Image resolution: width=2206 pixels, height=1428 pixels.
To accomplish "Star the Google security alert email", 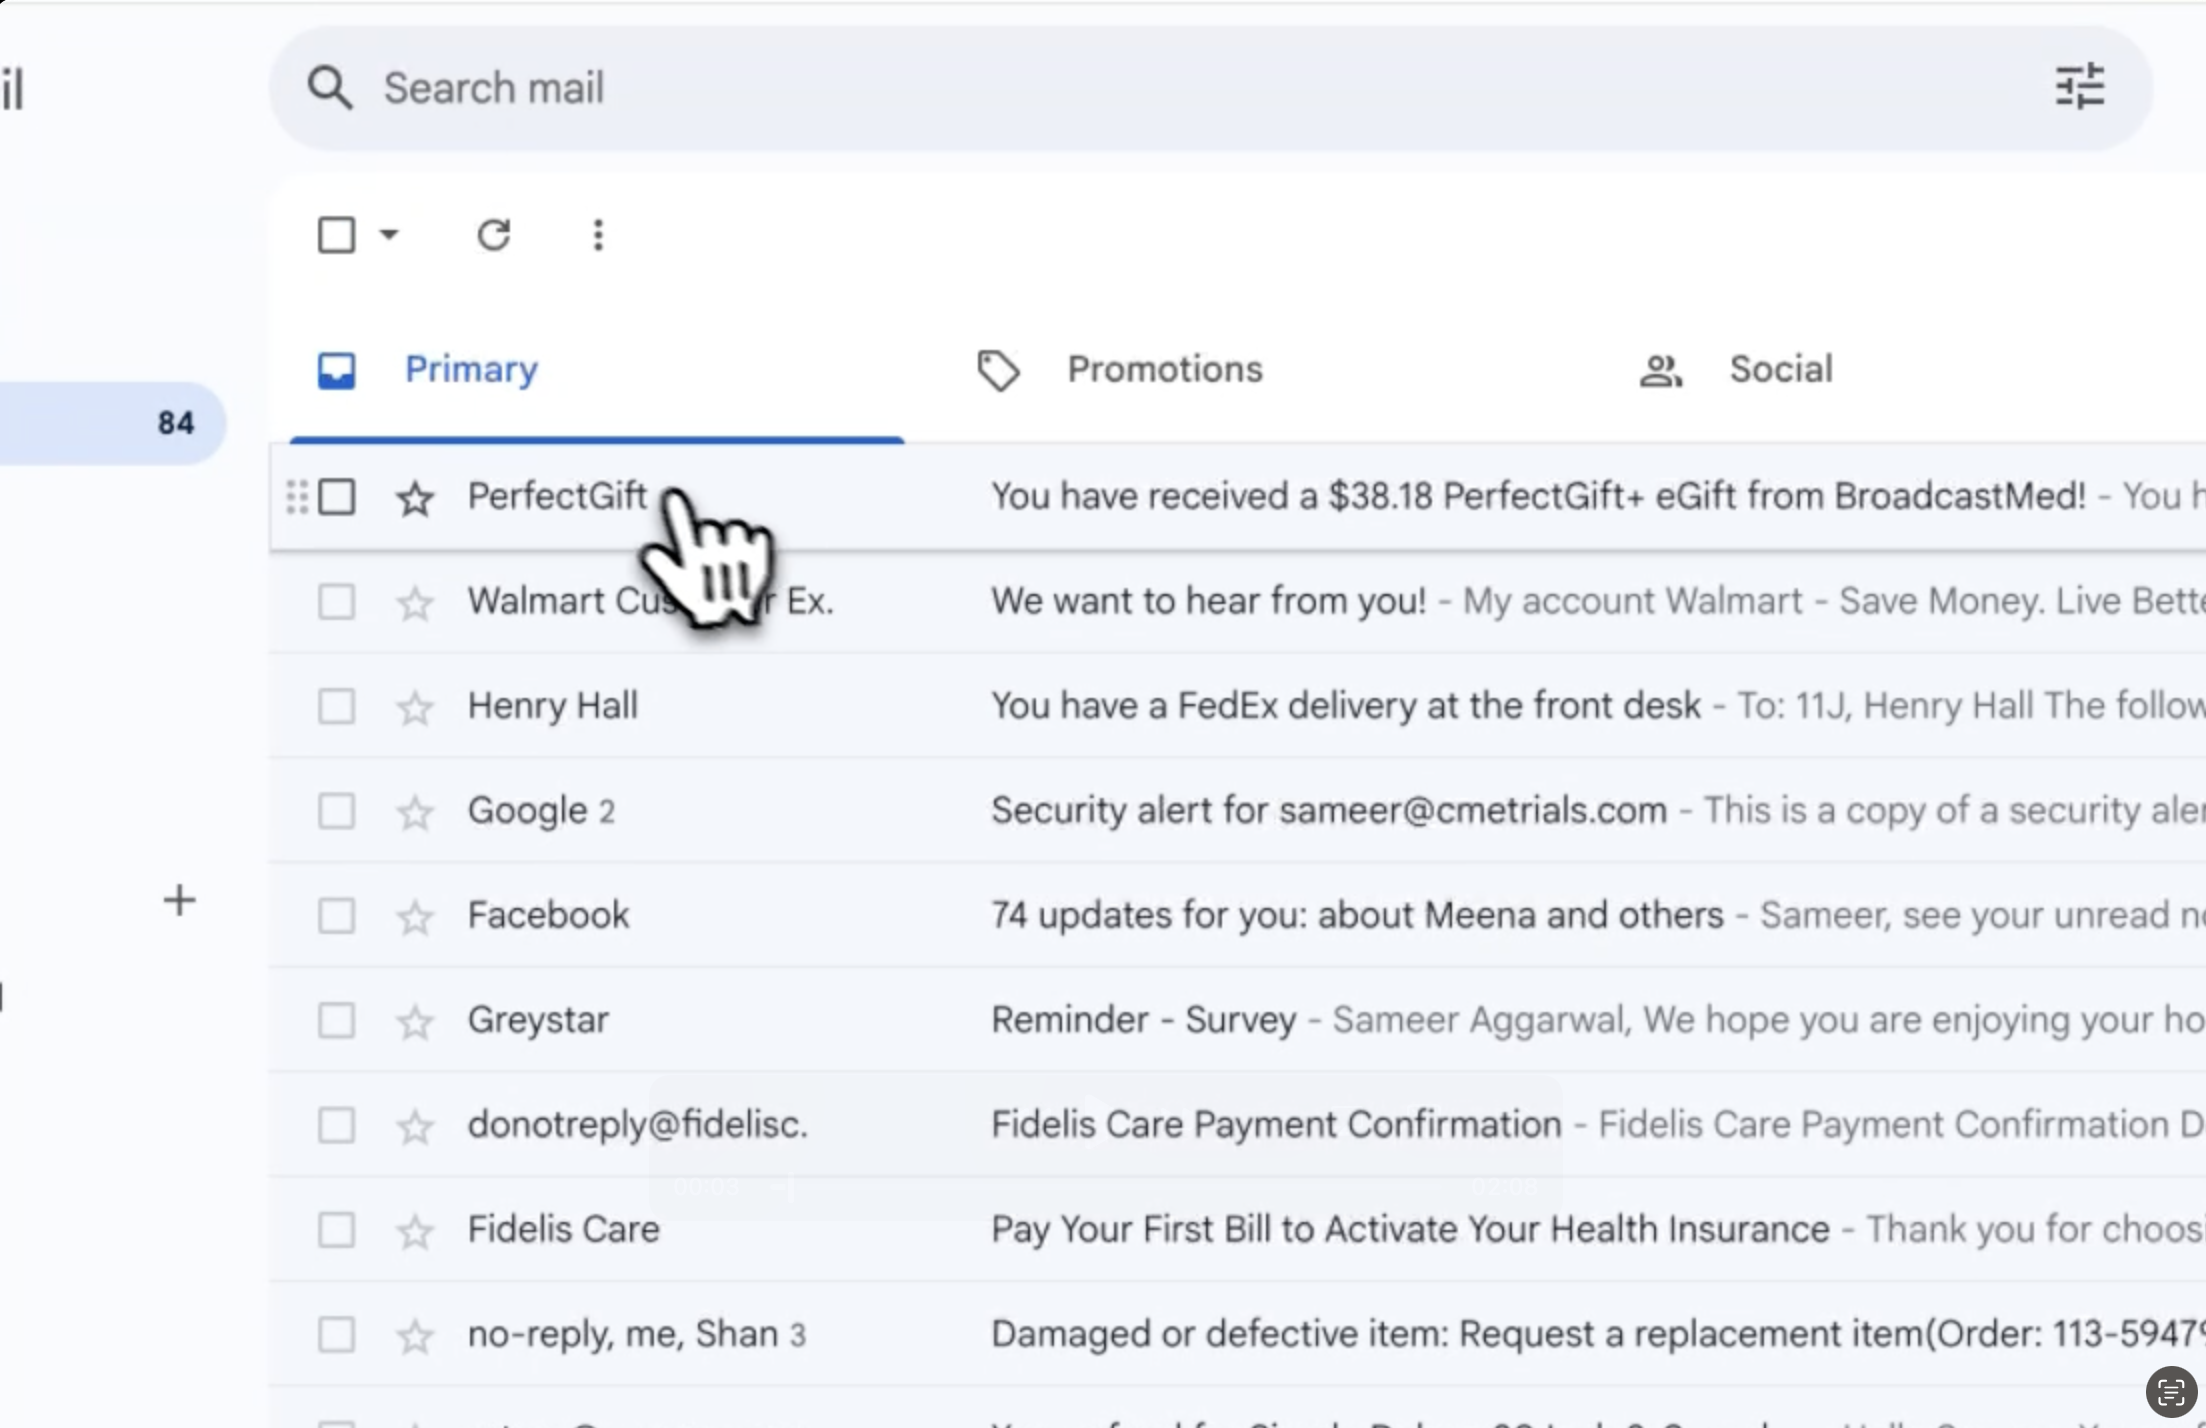I will (415, 811).
